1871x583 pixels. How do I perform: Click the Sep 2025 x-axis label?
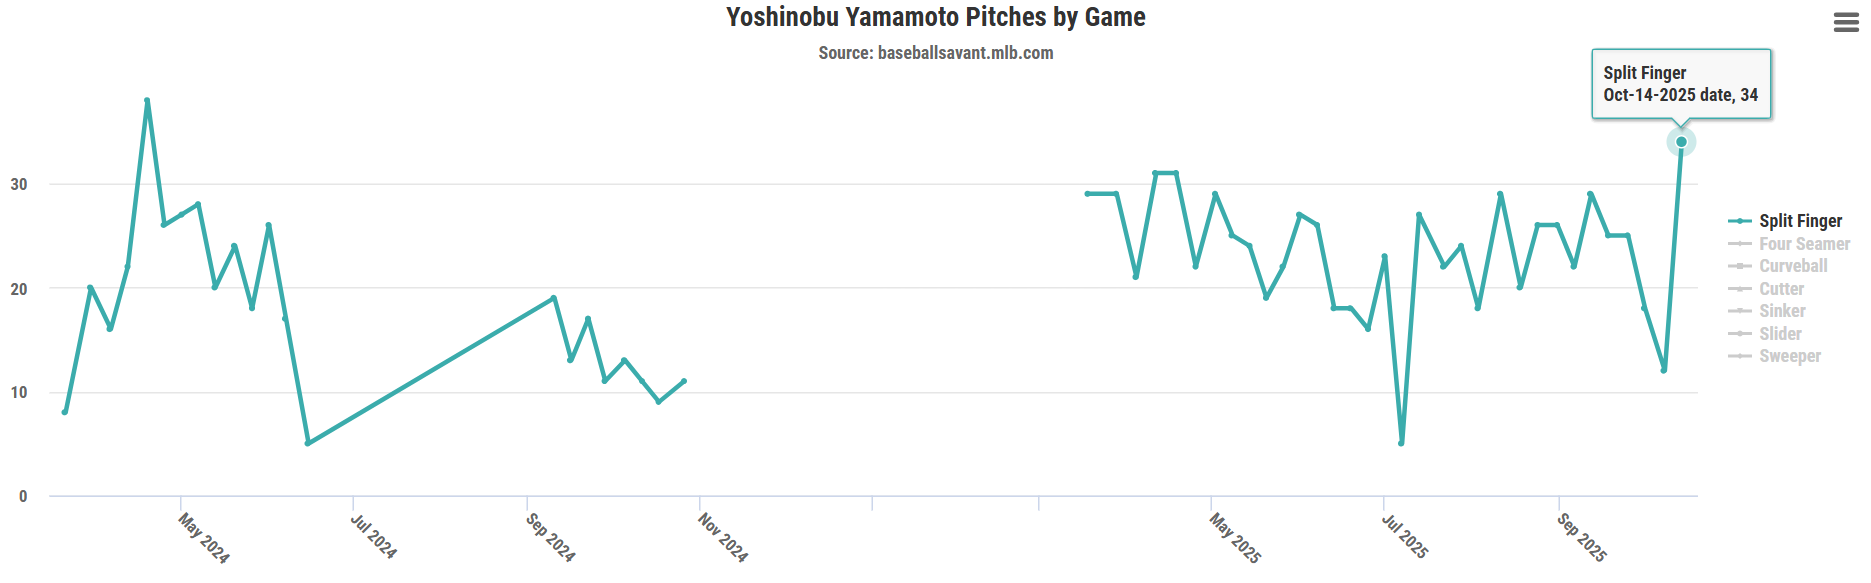click(1582, 537)
